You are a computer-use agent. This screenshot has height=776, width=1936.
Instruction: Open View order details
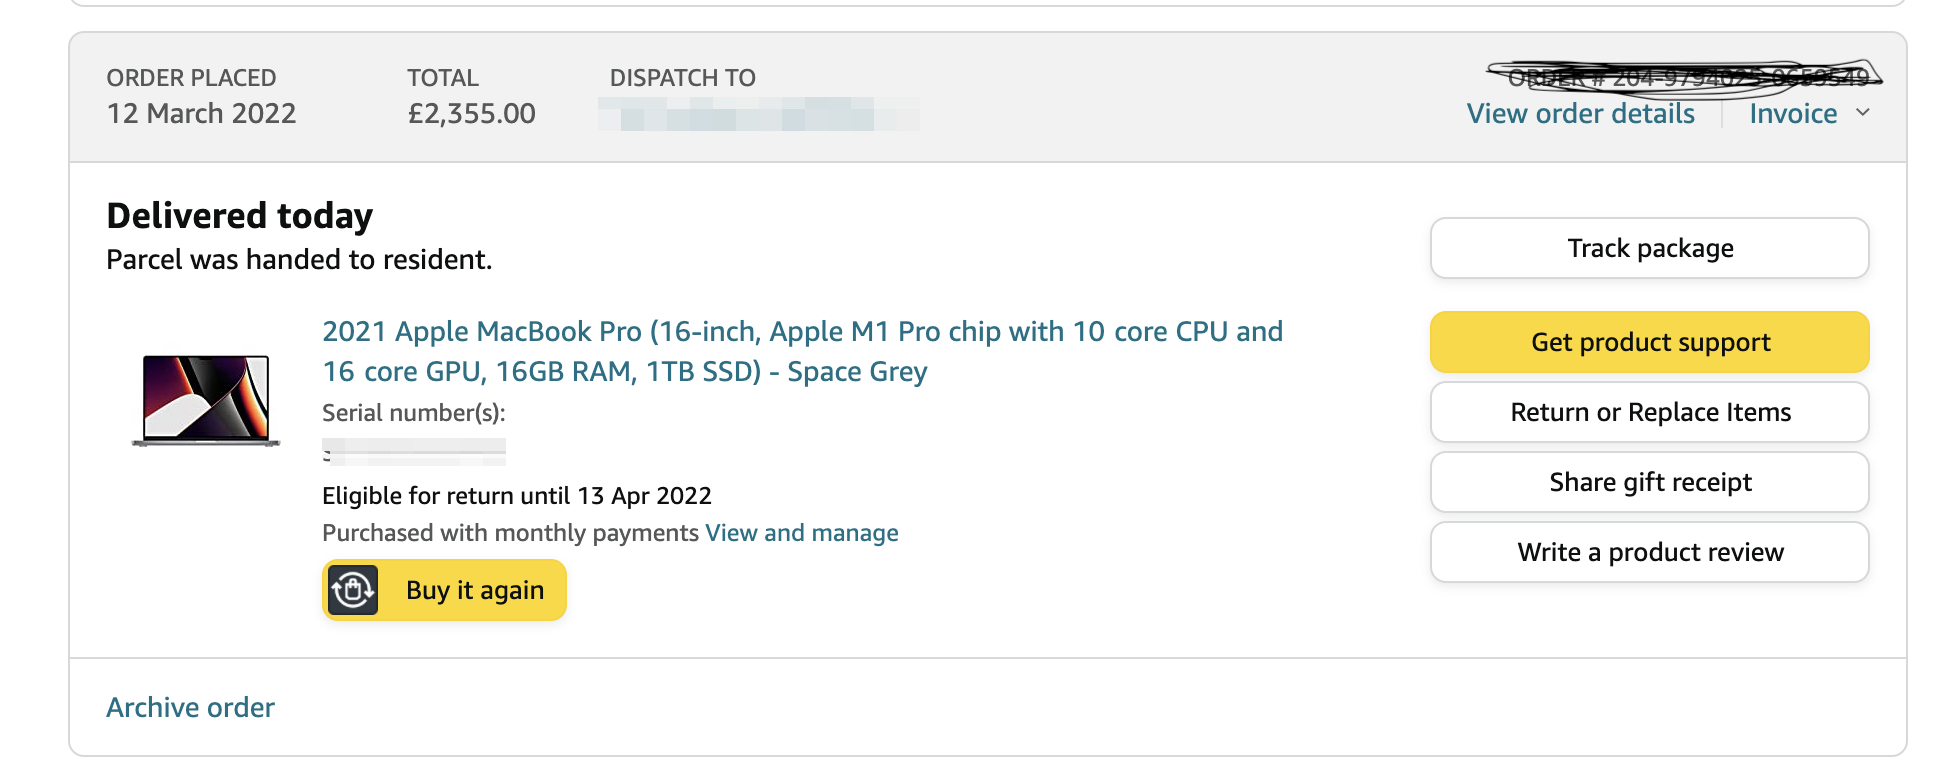(1580, 113)
